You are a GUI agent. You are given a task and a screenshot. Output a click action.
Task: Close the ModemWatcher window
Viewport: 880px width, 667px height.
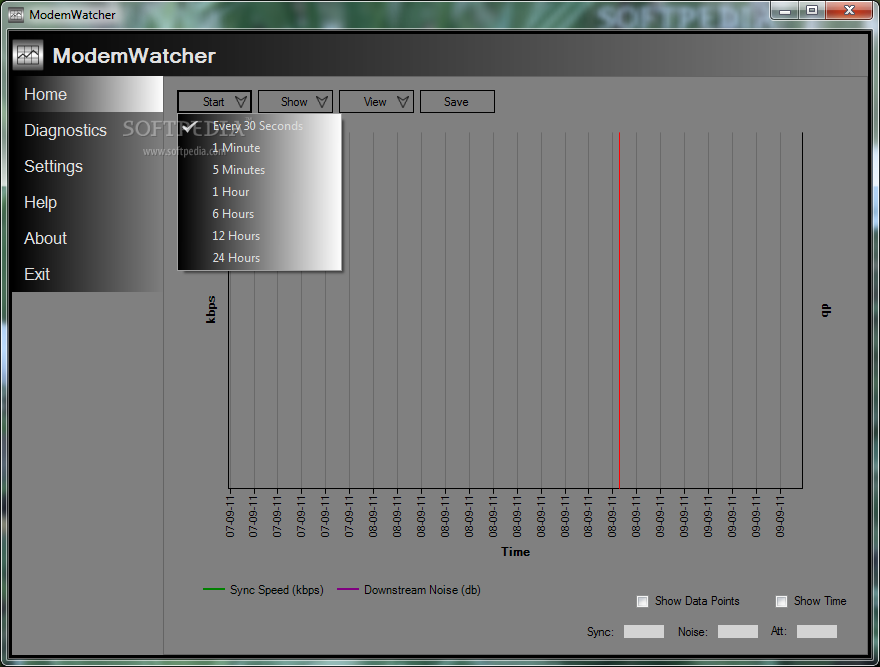click(849, 11)
